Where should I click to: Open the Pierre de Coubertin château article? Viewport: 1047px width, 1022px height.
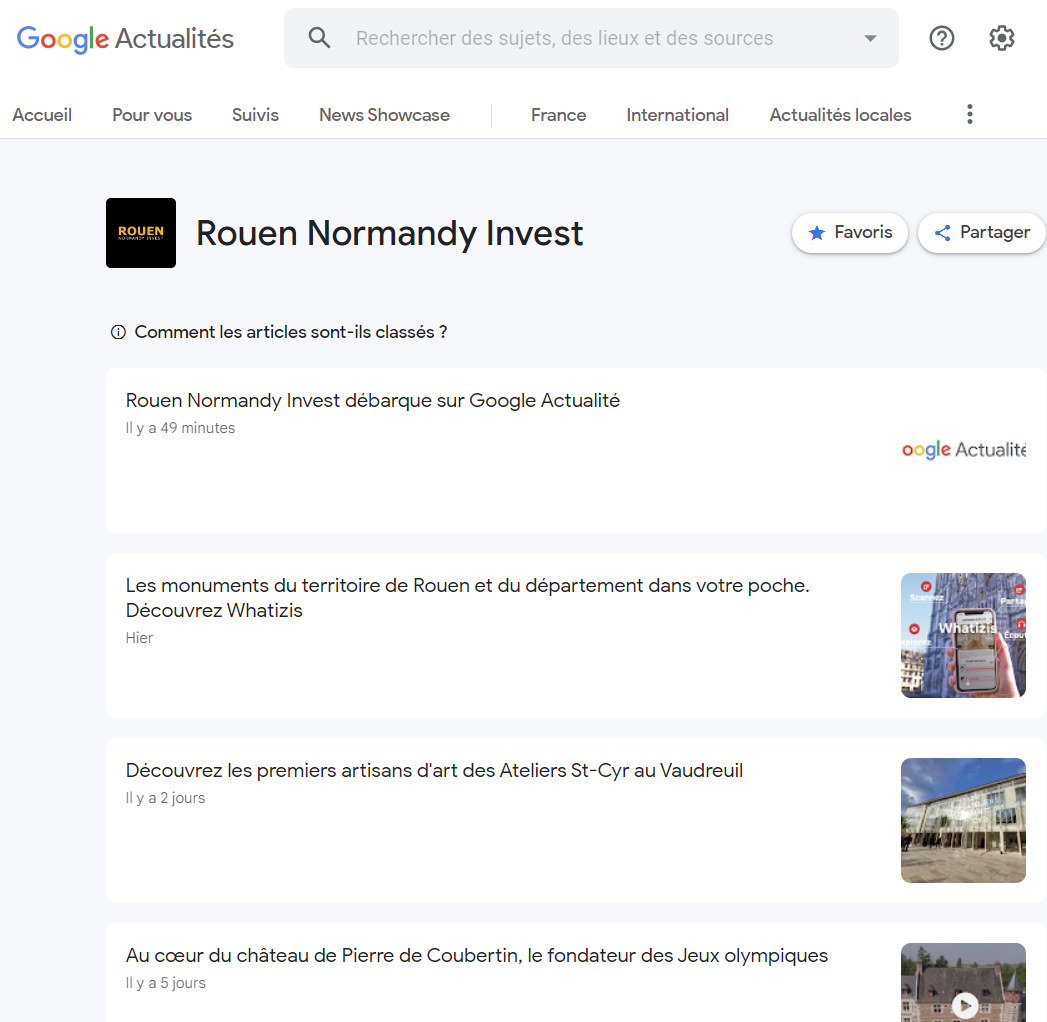coord(477,955)
